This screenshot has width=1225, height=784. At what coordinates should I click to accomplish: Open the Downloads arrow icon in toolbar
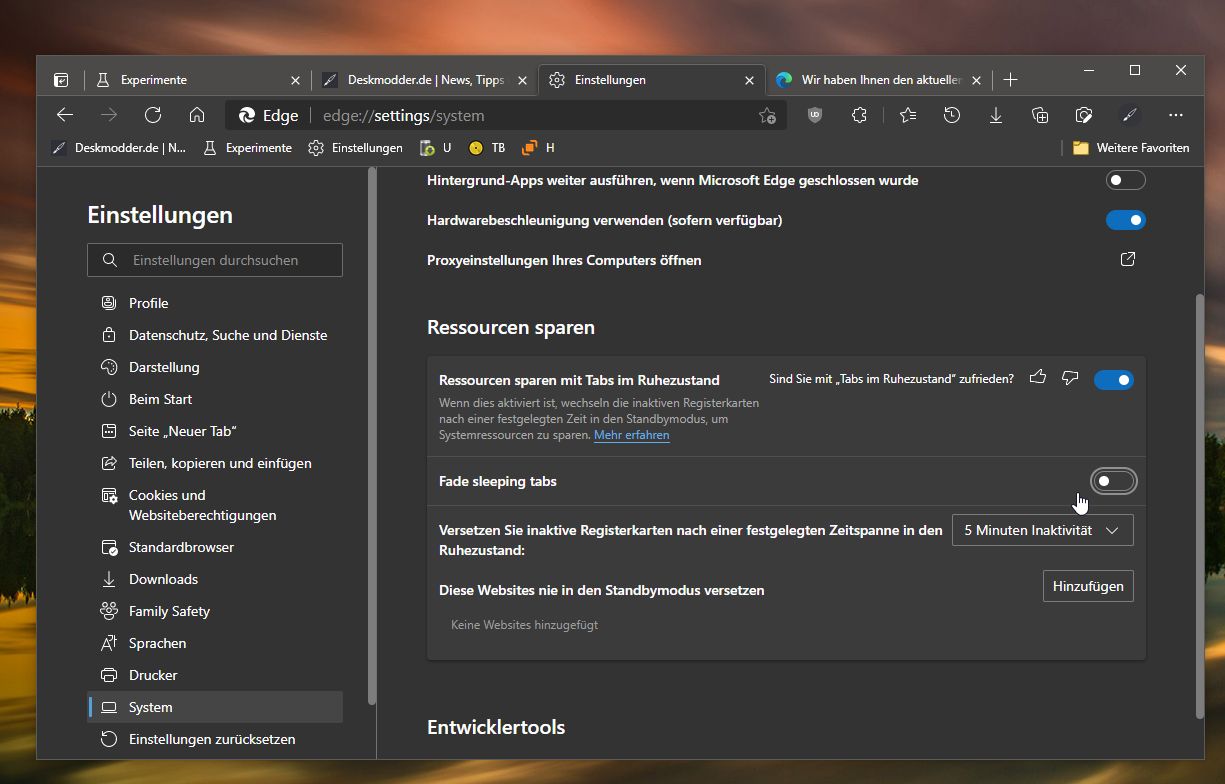pyautogui.click(x=996, y=115)
